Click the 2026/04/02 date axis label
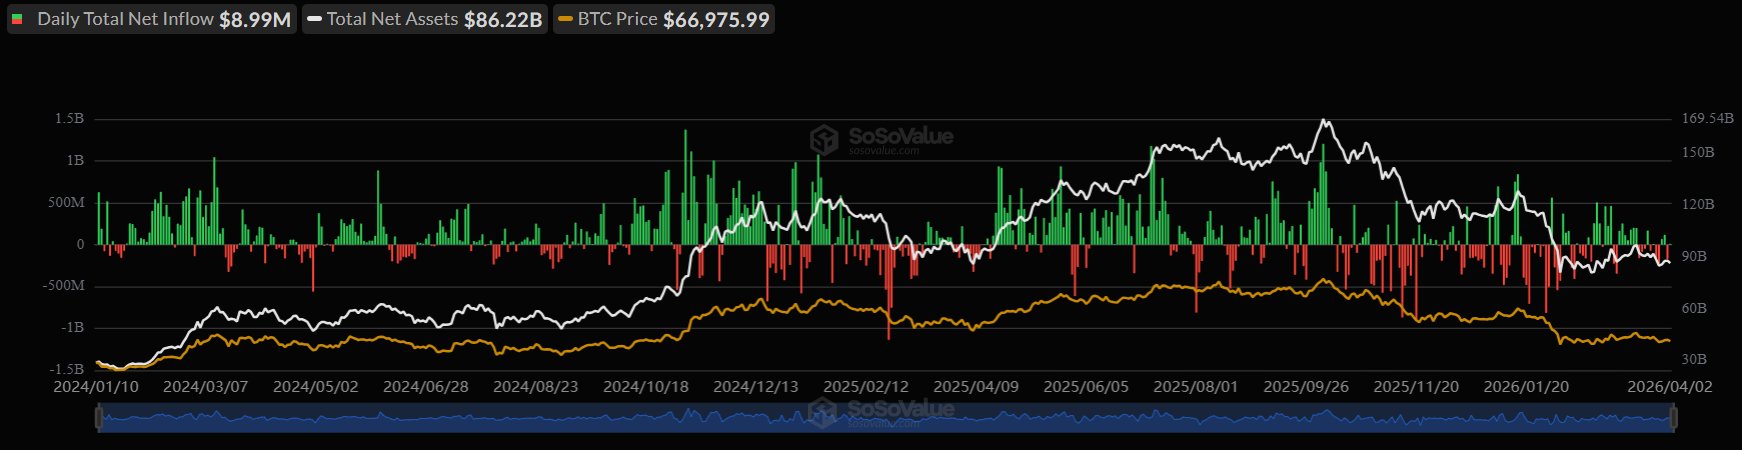Viewport: 1742px width, 450px height. [1669, 387]
